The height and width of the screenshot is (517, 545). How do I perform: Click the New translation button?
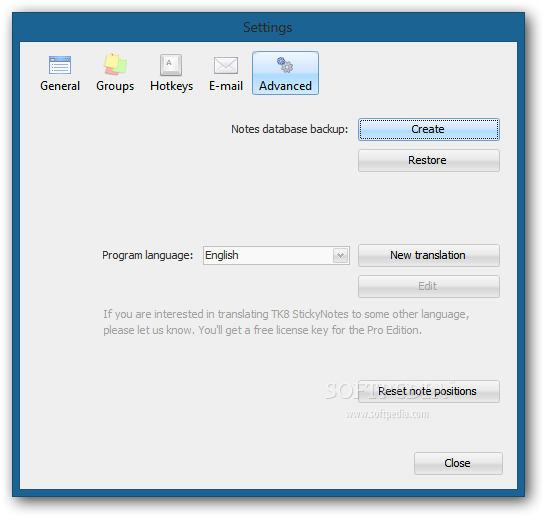pyautogui.click(x=429, y=256)
